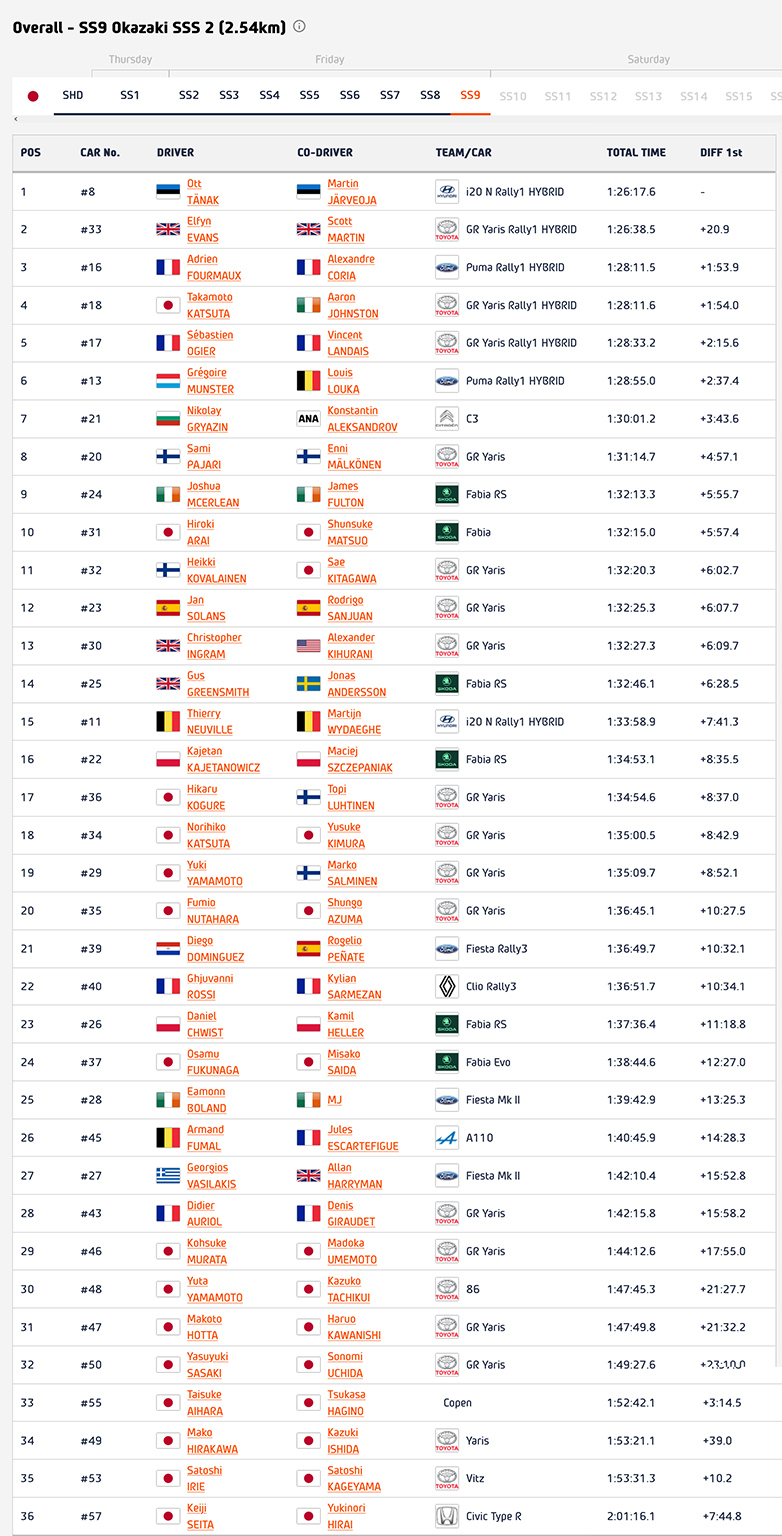
Task: Click the Renault logo next to Clio Rally3
Action: 446,987
